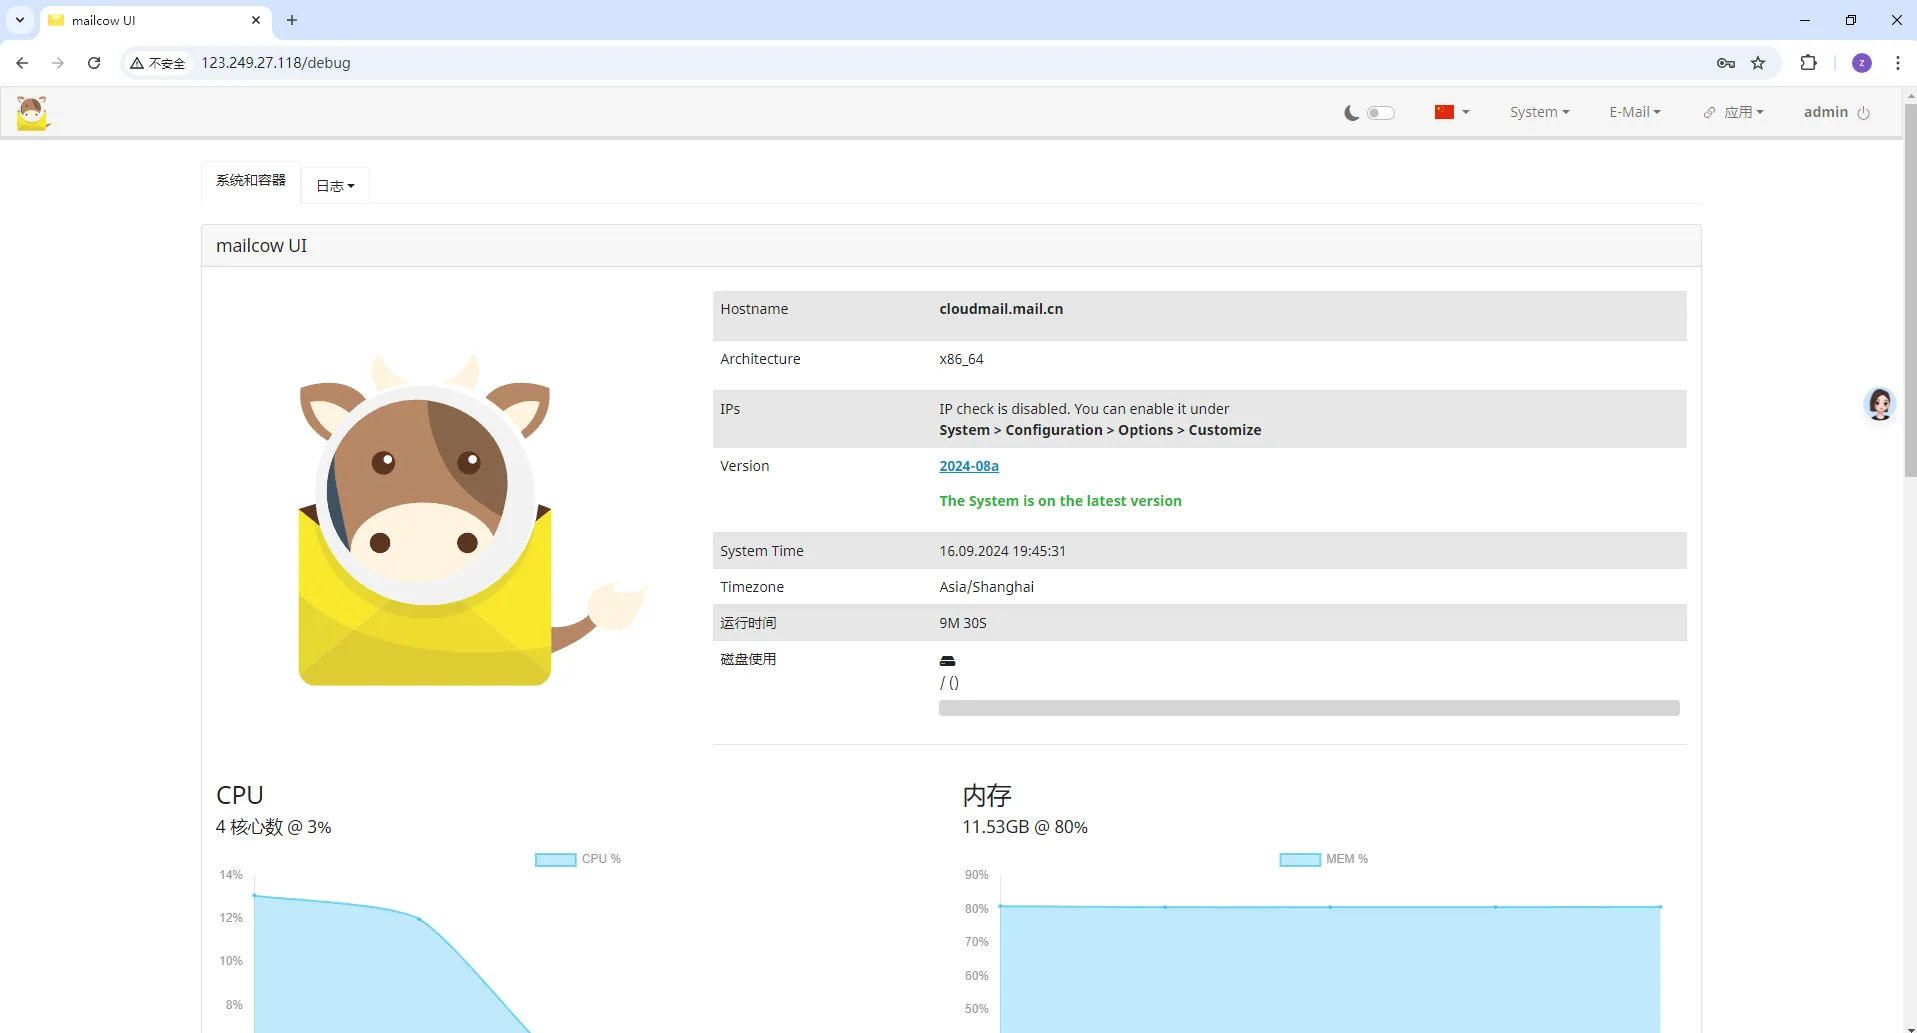Click the memory usage 11.53GB @ 80% text
Screen dimensions: 1917x1033
(1025, 827)
